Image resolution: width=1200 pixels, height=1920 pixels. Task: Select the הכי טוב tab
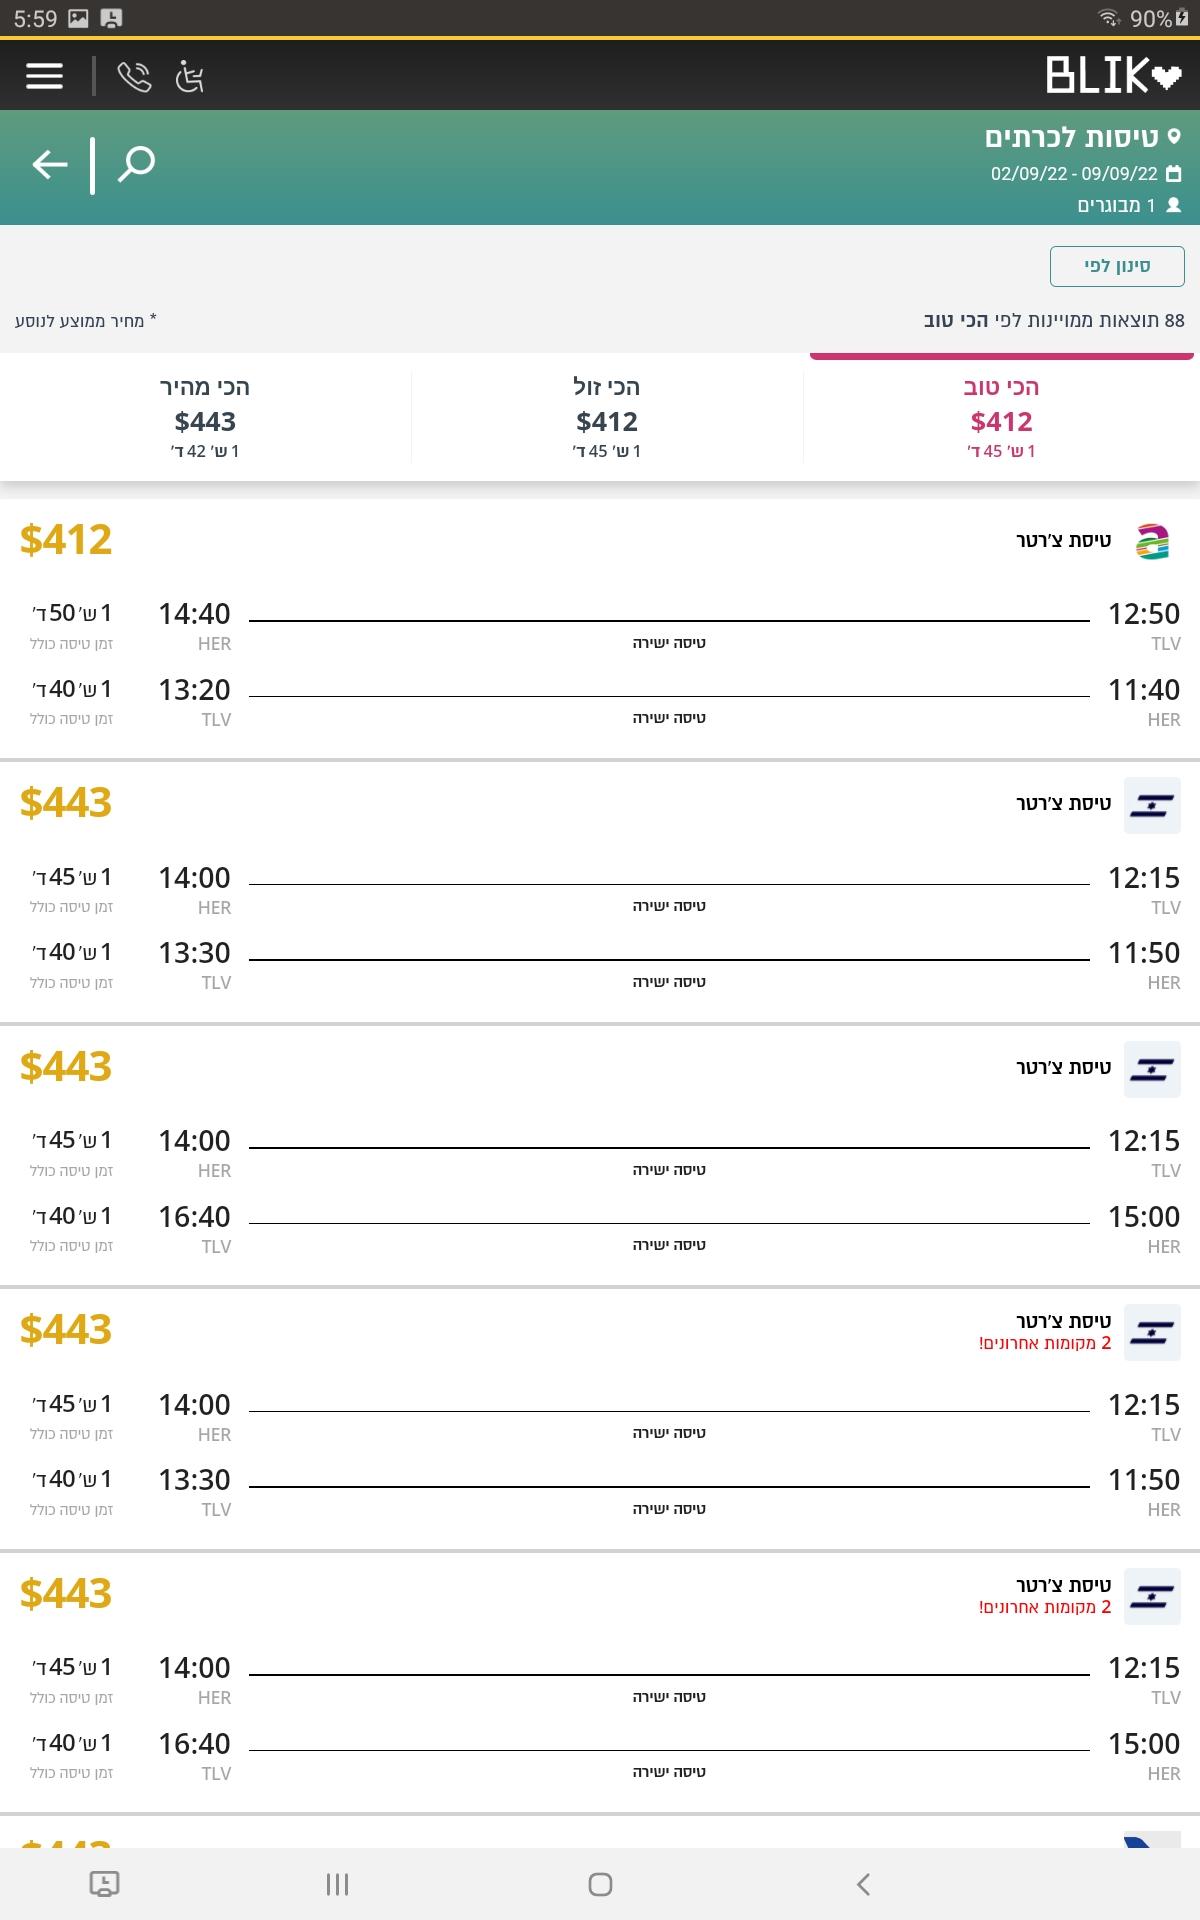pyautogui.click(x=1001, y=417)
